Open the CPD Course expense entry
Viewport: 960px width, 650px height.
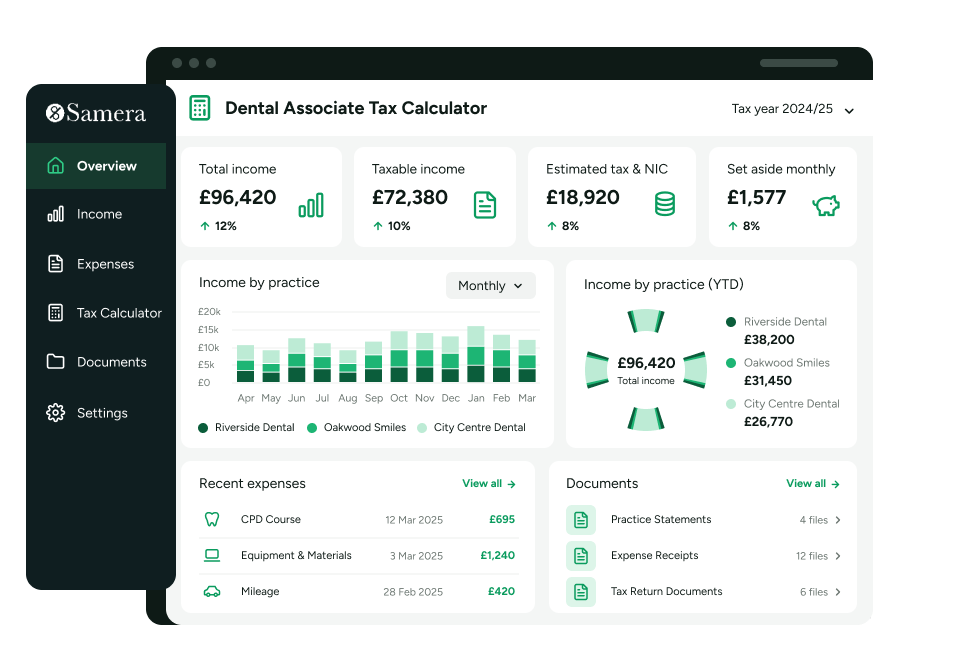pyautogui.click(x=359, y=519)
